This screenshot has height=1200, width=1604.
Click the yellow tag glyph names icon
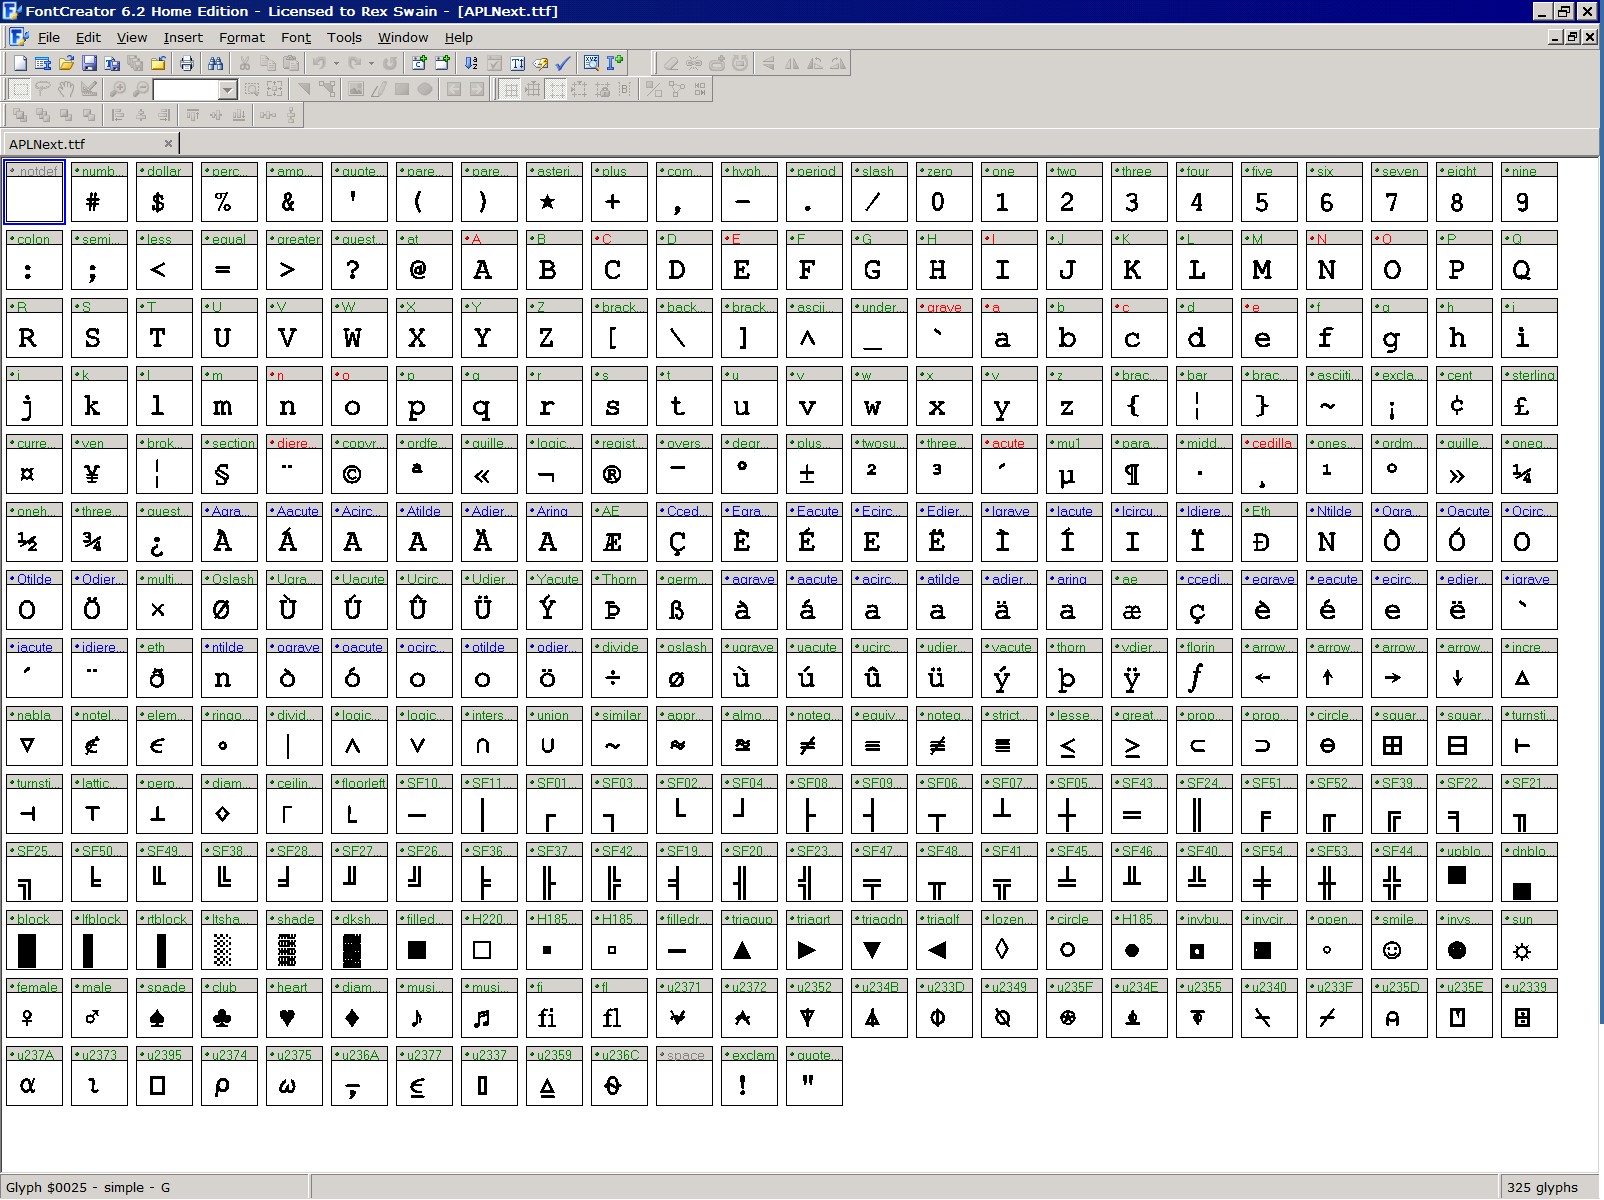pos(540,63)
